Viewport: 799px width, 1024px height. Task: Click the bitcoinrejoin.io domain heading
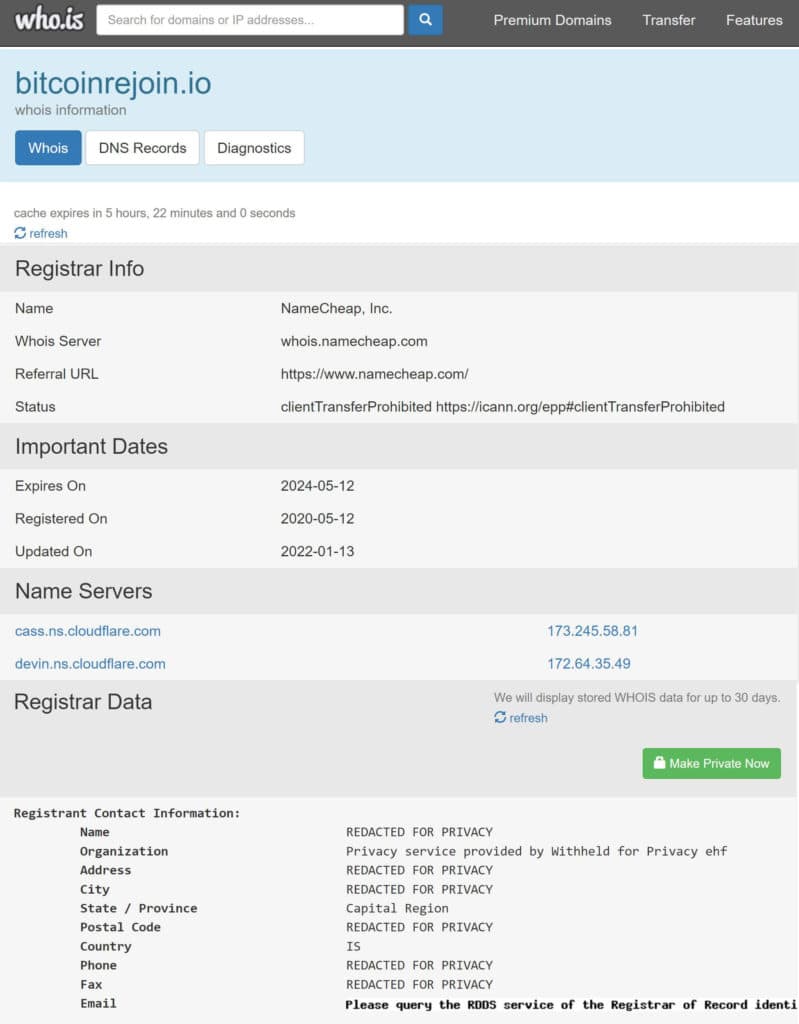[113, 83]
